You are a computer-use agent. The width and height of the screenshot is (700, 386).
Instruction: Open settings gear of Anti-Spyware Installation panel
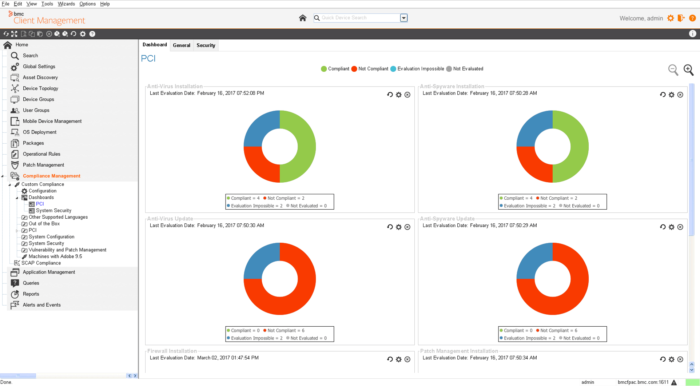pyautogui.click(x=671, y=95)
